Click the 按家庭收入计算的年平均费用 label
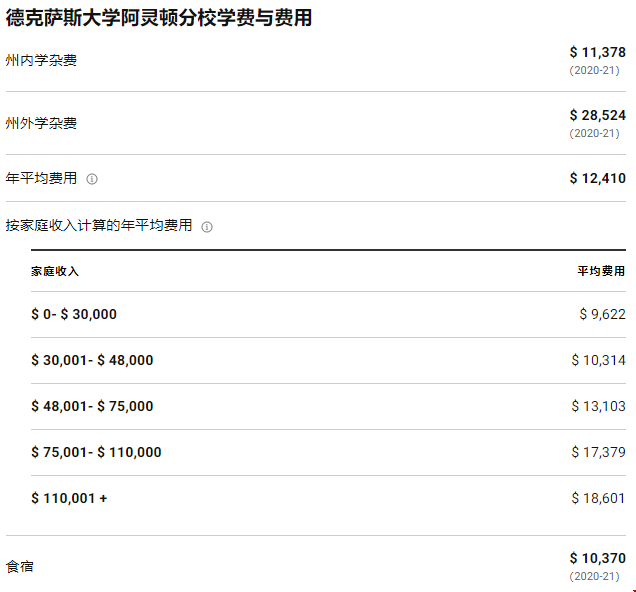Screen dimensions: 636x592 tap(99, 225)
